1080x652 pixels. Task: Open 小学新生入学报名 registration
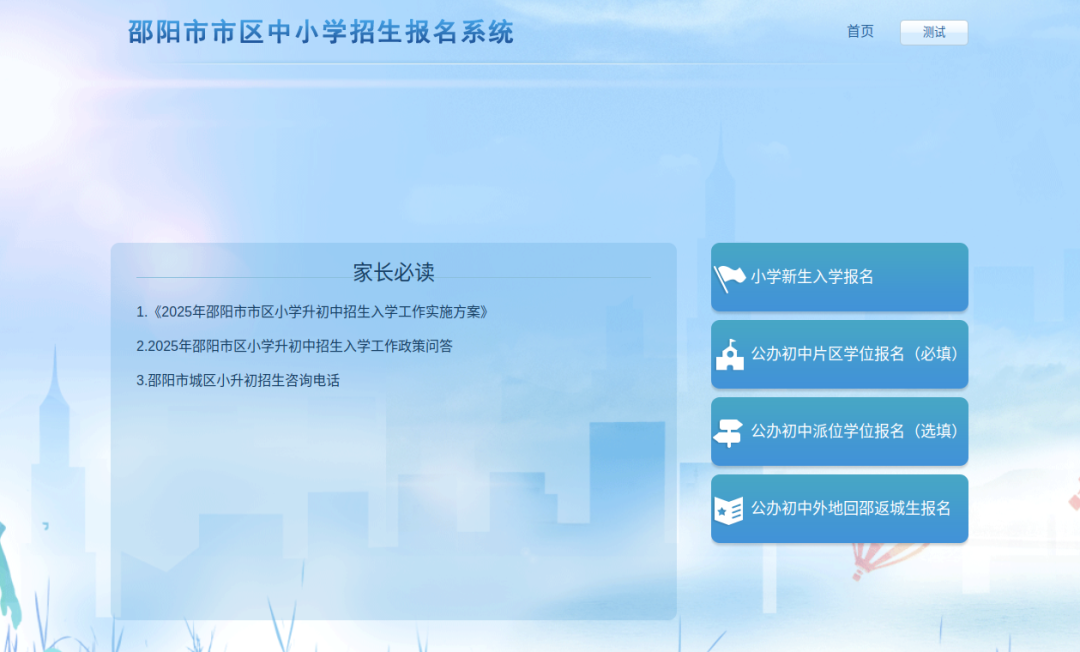840,277
